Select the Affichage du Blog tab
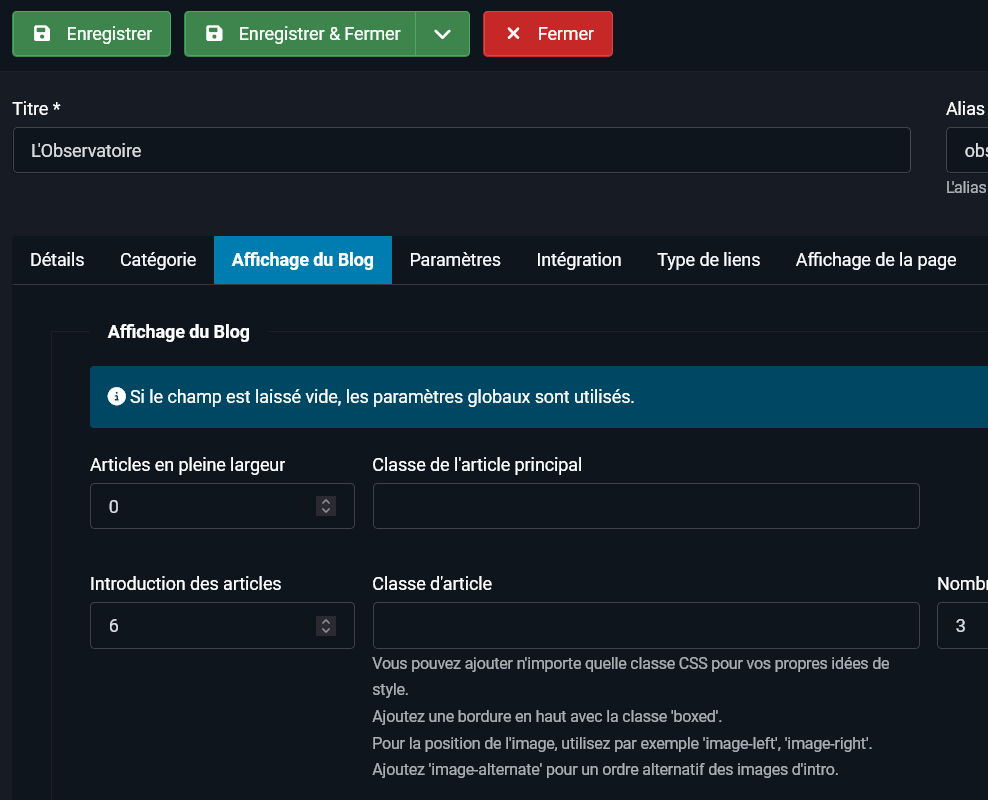This screenshot has width=988, height=800. 303,260
